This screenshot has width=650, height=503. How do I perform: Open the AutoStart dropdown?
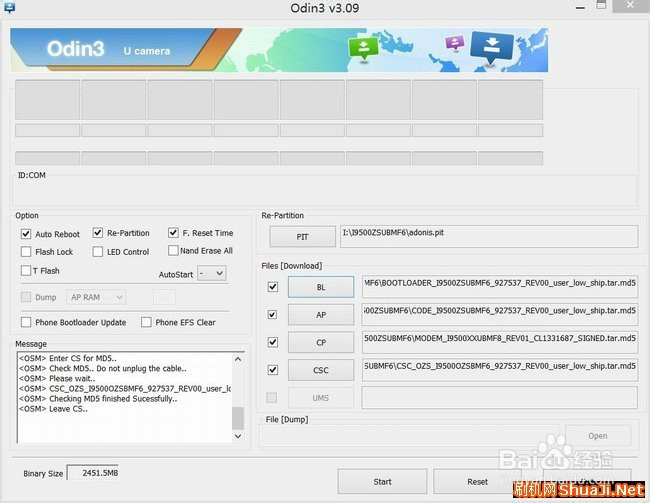(212, 273)
